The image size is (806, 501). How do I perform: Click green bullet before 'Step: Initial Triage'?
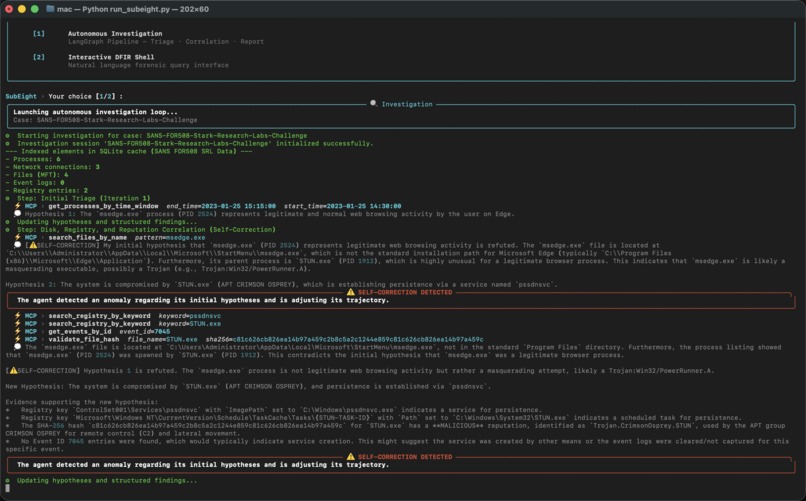[x=8, y=198]
